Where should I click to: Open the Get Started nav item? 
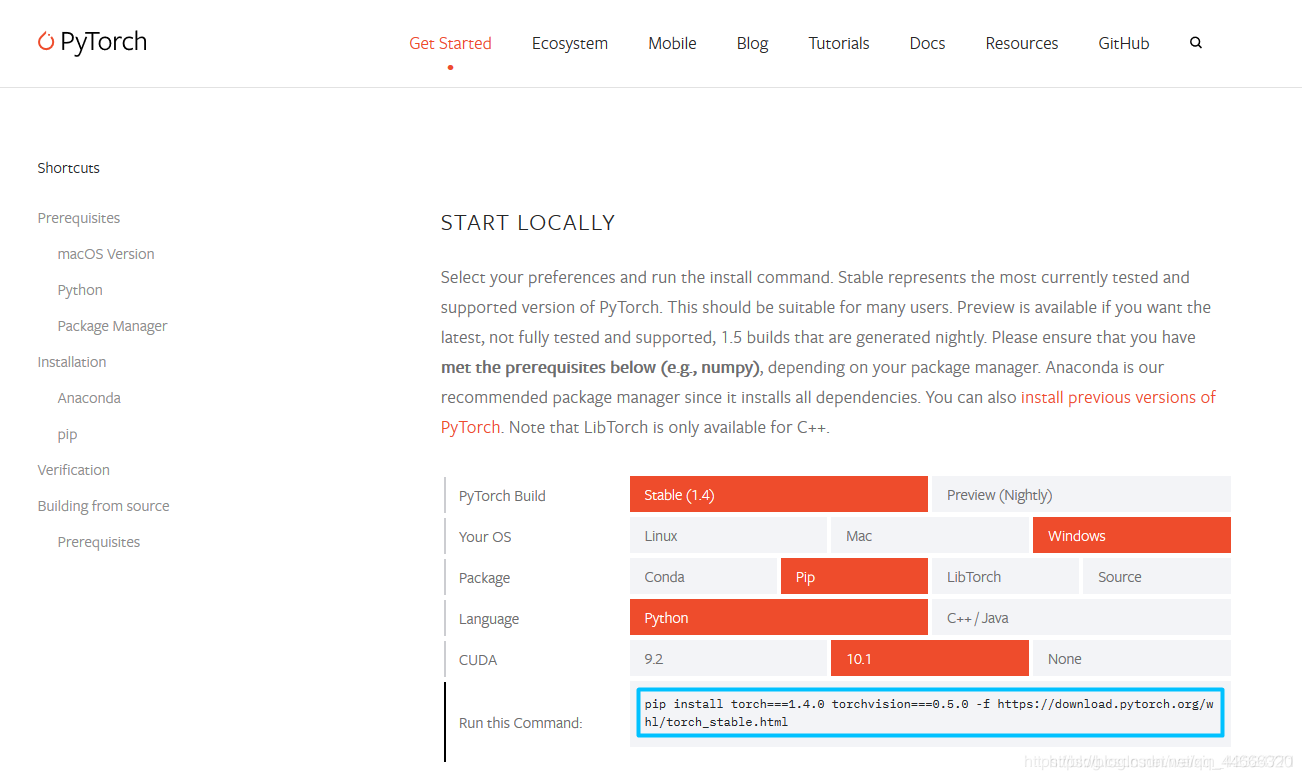point(450,43)
